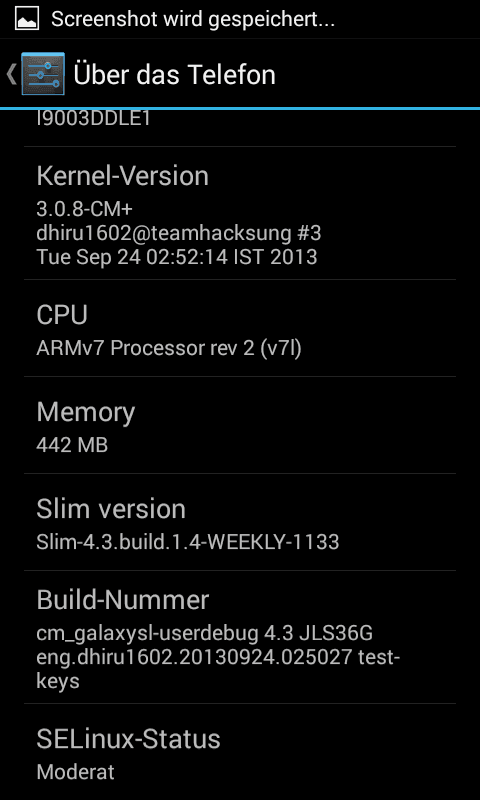Viewport: 480px width, 800px height.
Task: Open the 'Screenshot wird gespeichert...' notification text
Action: coord(193,19)
